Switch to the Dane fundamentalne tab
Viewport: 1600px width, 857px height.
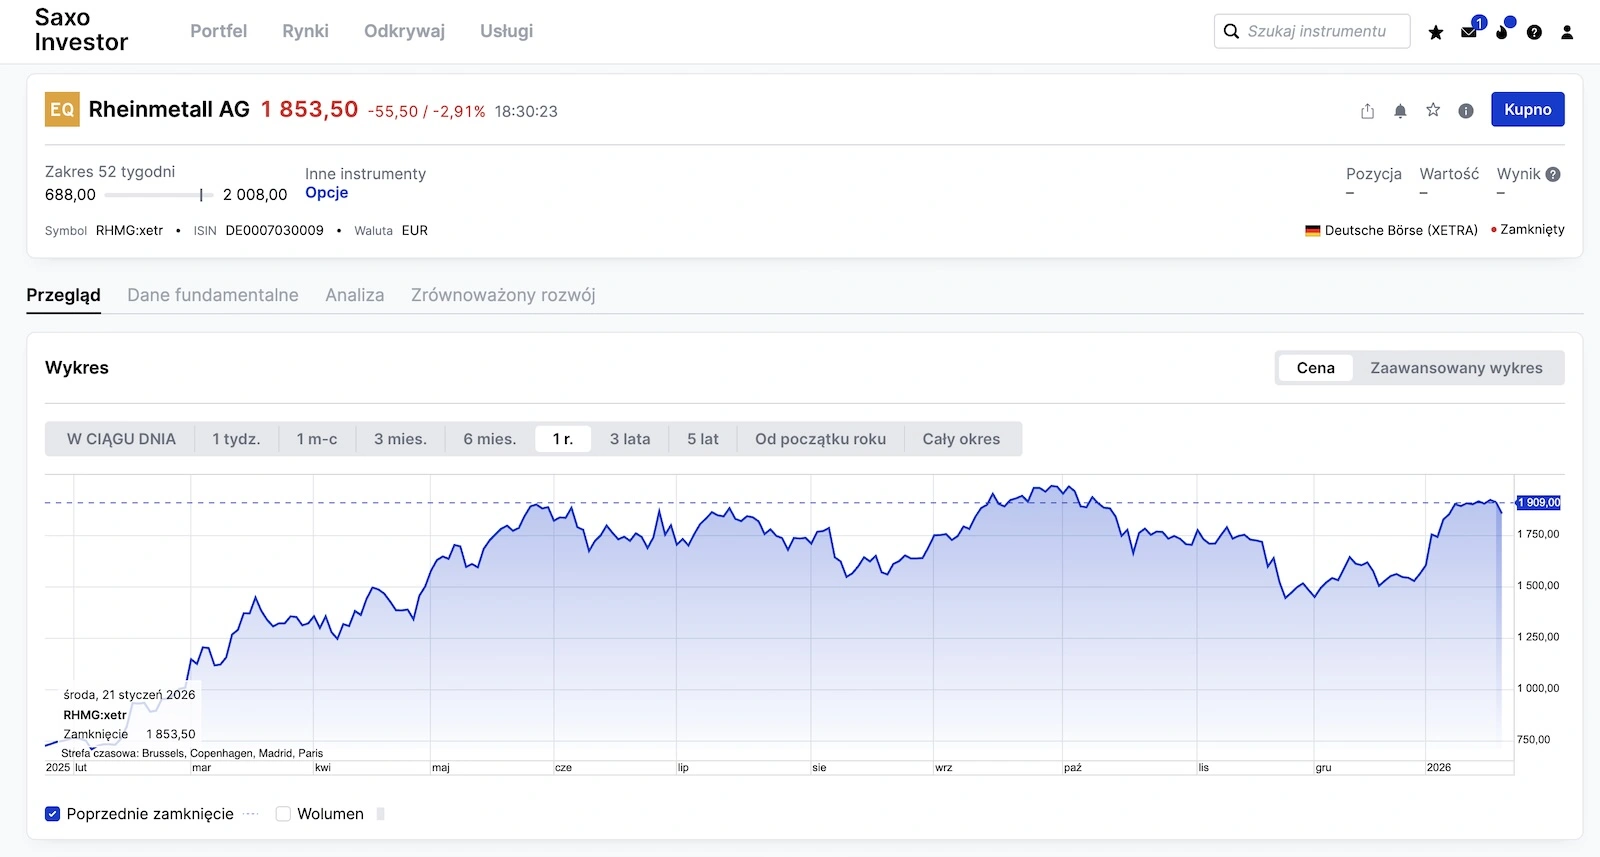click(213, 295)
